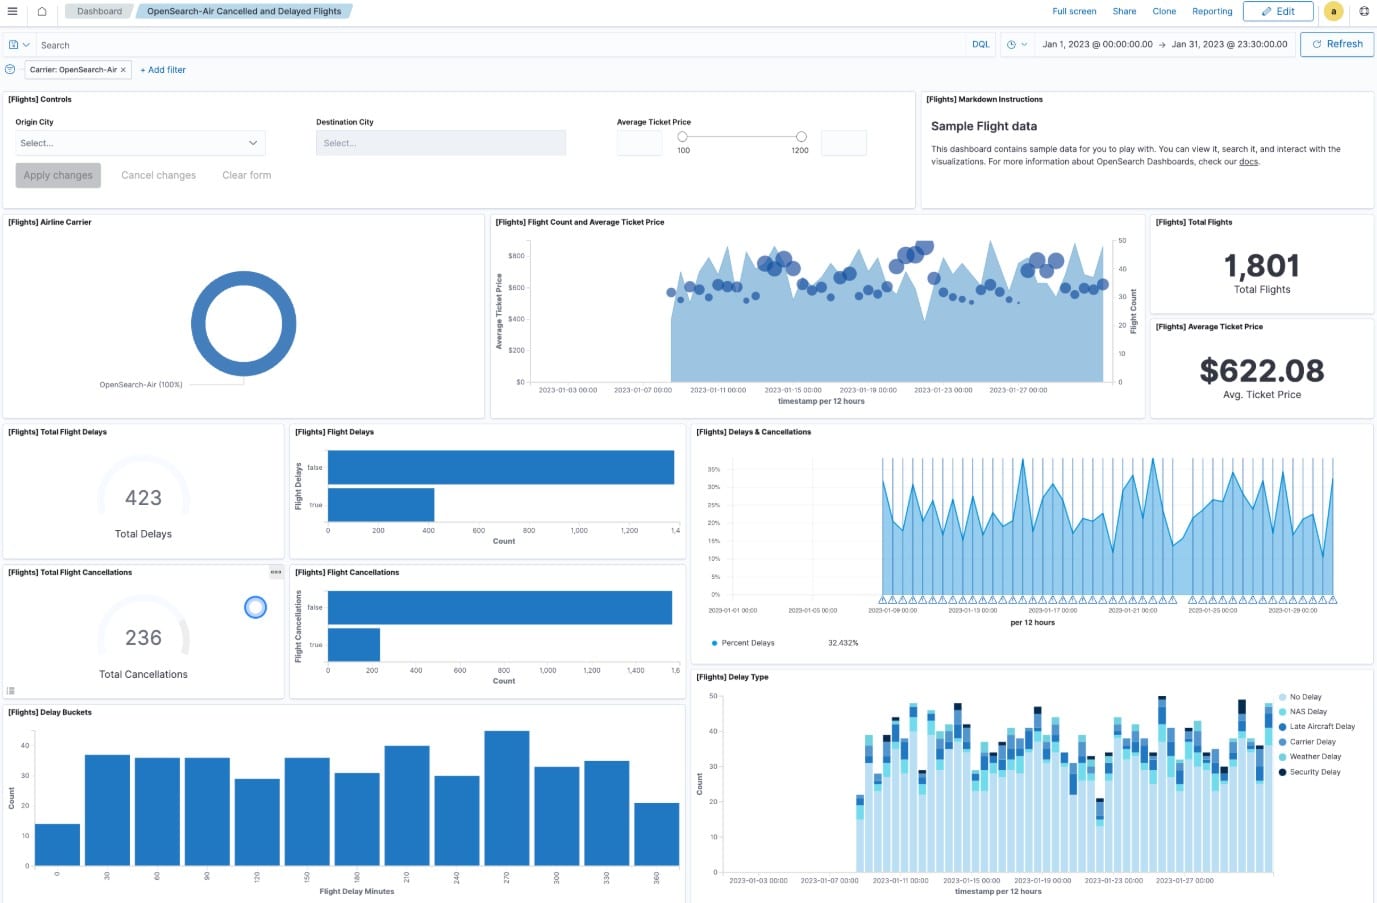
Task: Click the user avatar 'a'
Action: (1333, 12)
